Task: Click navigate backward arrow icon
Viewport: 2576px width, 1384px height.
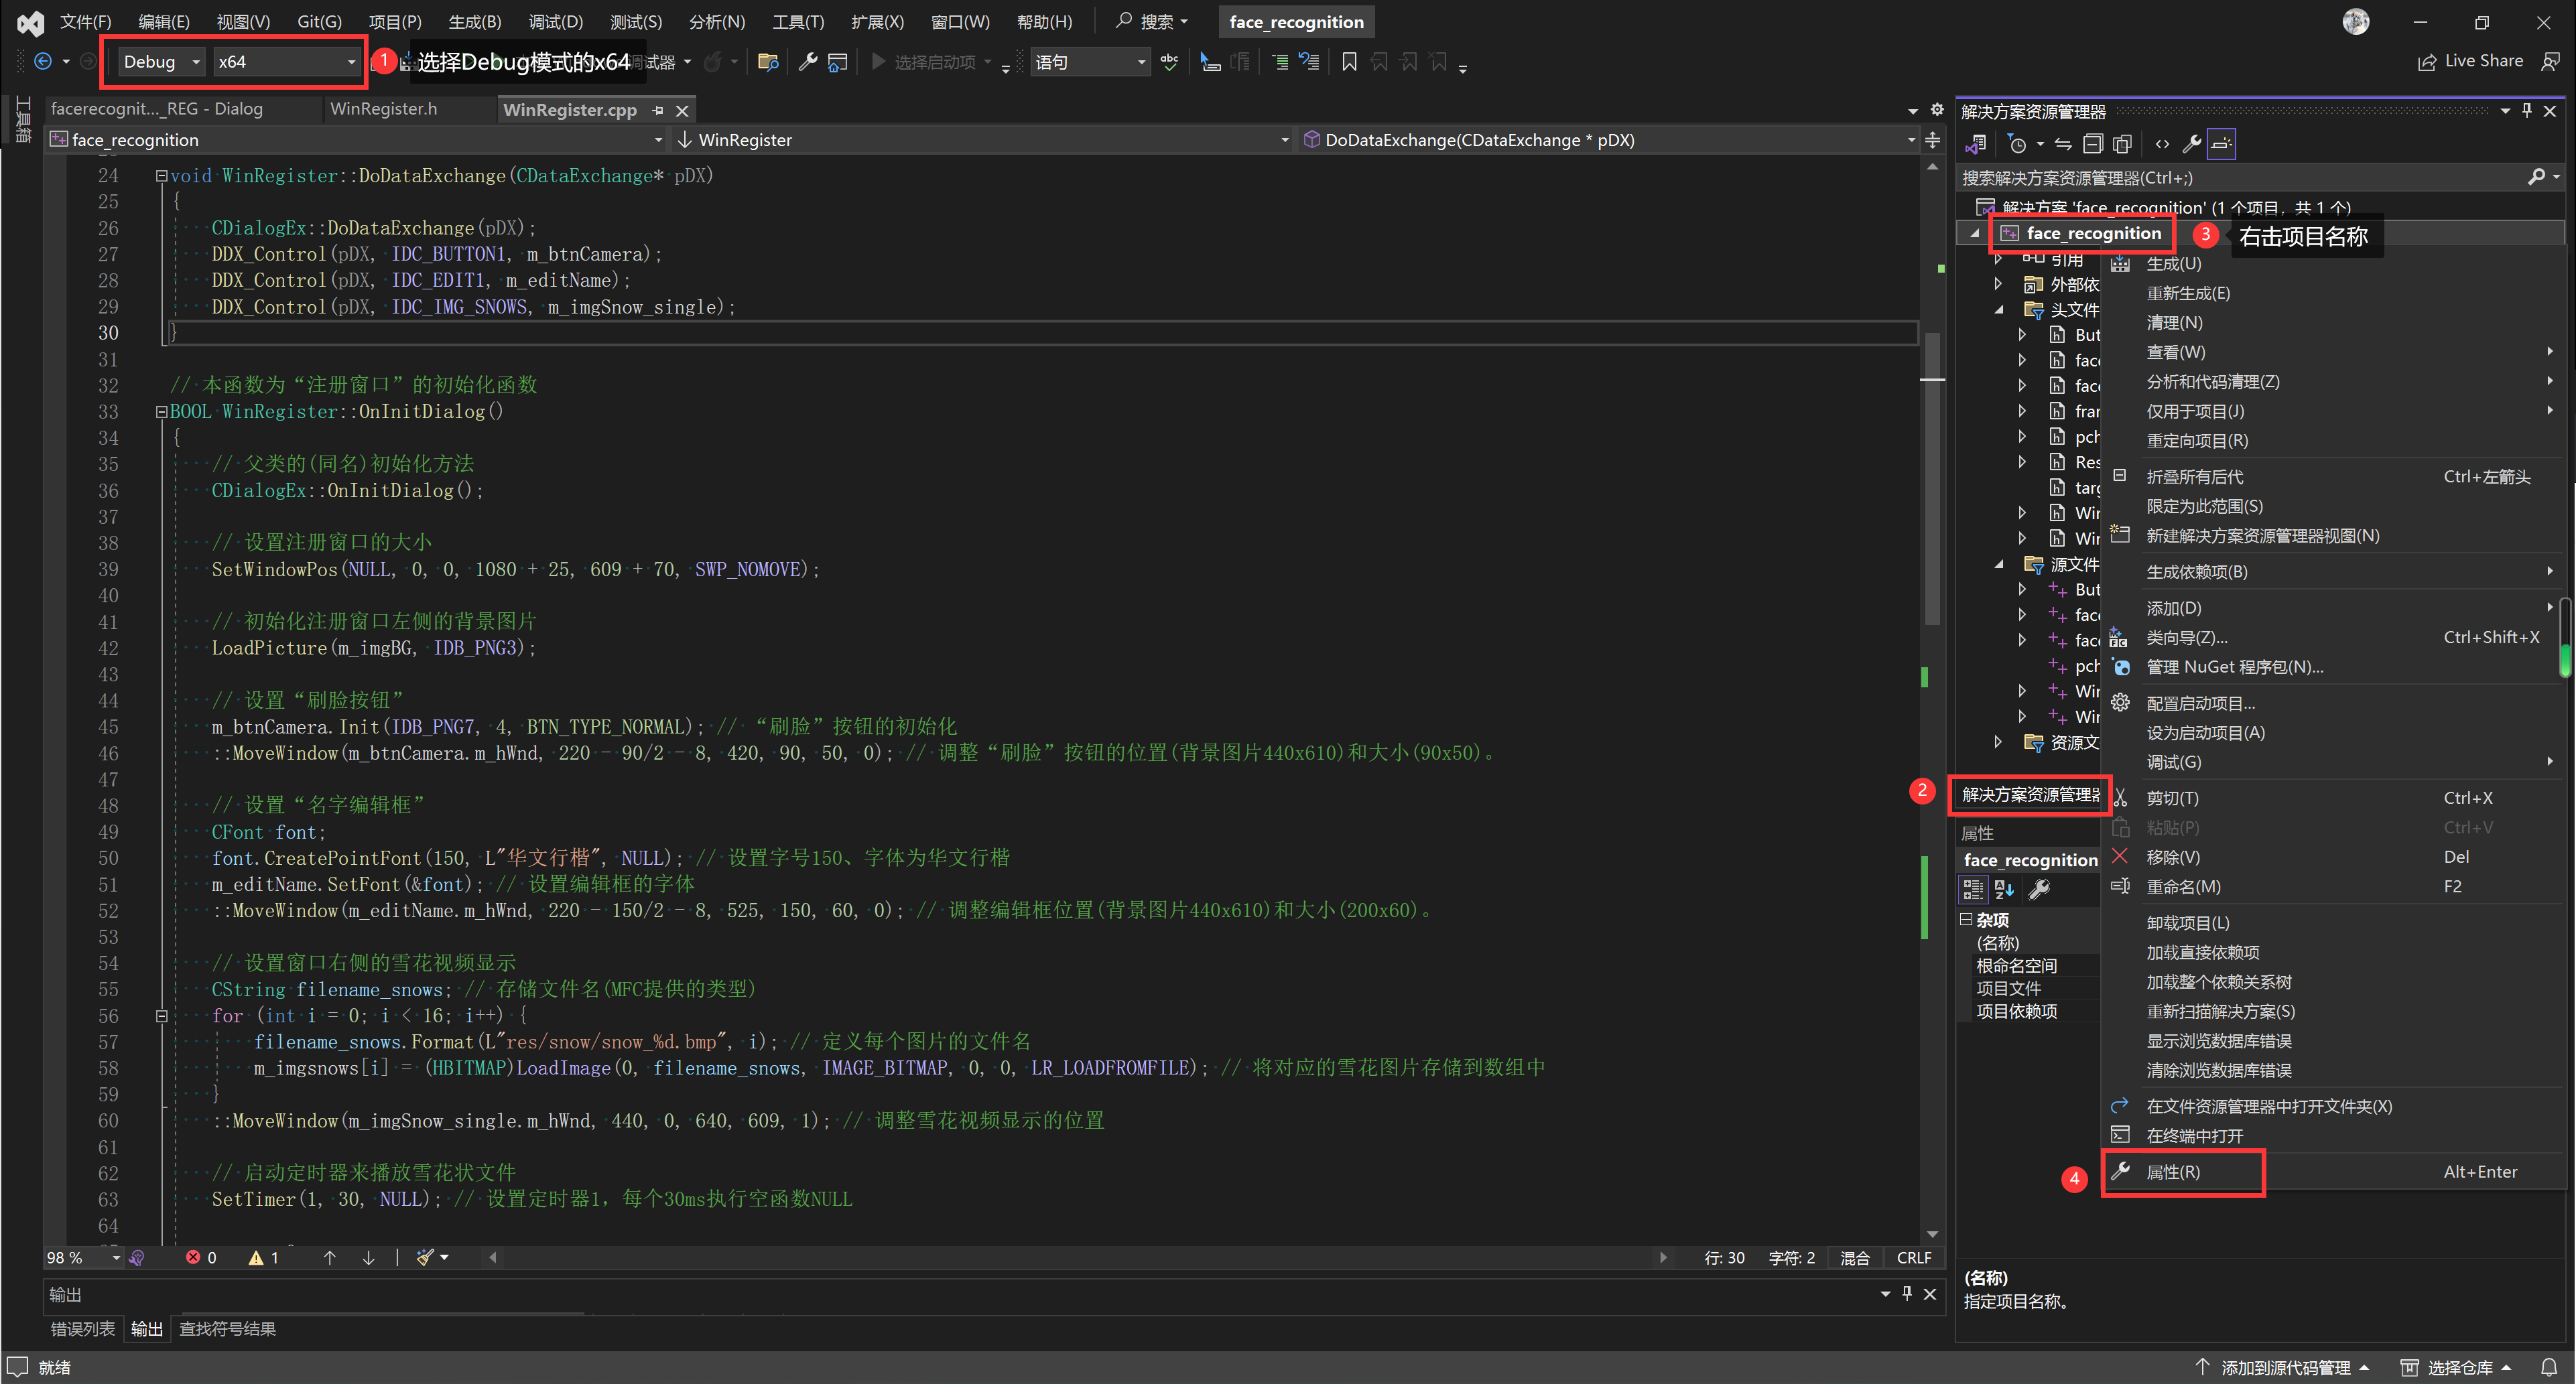Action: (42, 62)
